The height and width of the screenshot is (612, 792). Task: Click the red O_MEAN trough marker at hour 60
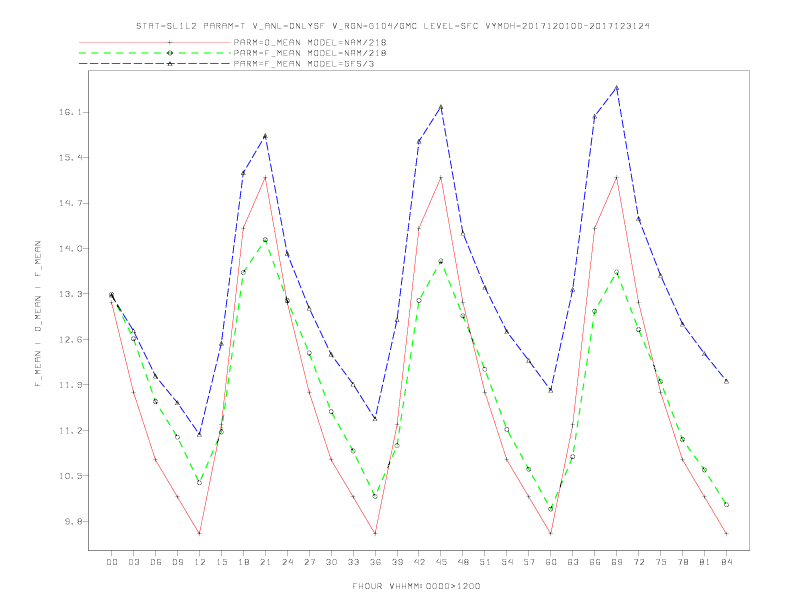[x=551, y=533]
